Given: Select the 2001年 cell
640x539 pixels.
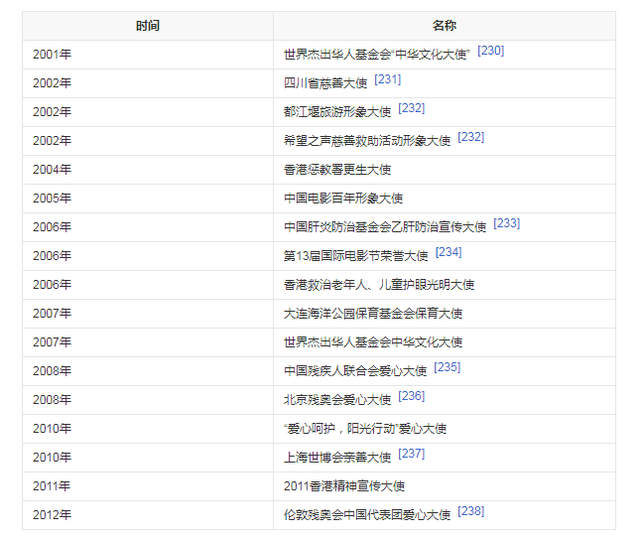Looking at the screenshot, I should point(52,54).
